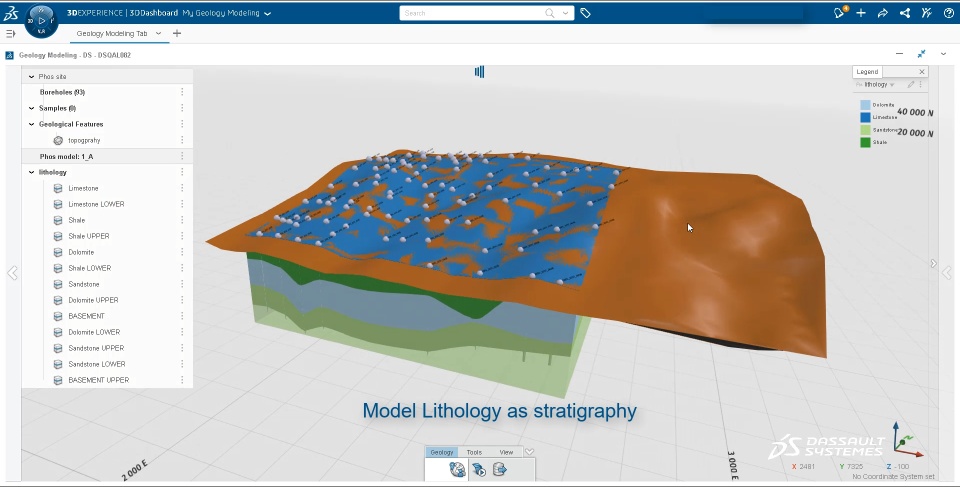The height and width of the screenshot is (487, 960).
Task: Select the Shale LOWER tree row
Action: pyautogui.click(x=108, y=268)
